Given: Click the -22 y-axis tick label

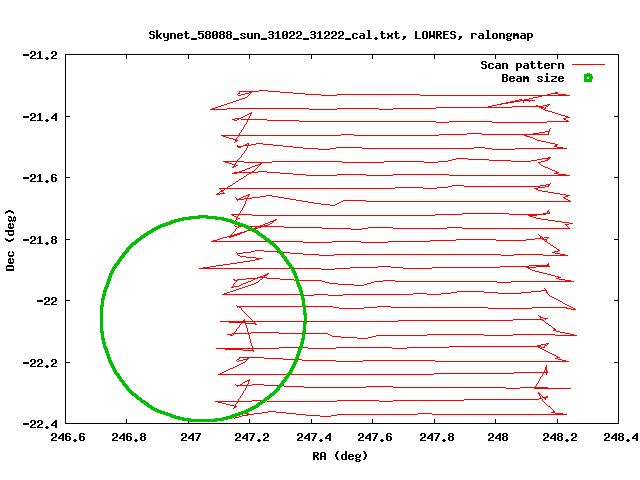Looking at the screenshot, I should tap(45, 301).
